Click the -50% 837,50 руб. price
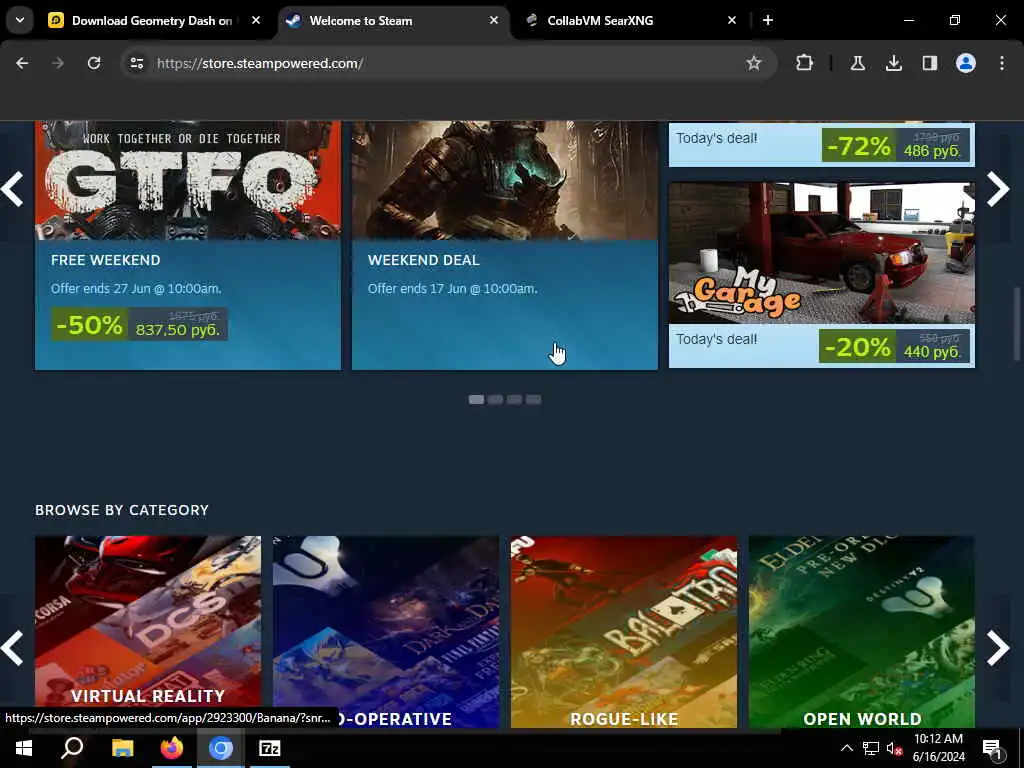This screenshot has height=768, width=1024. point(140,325)
